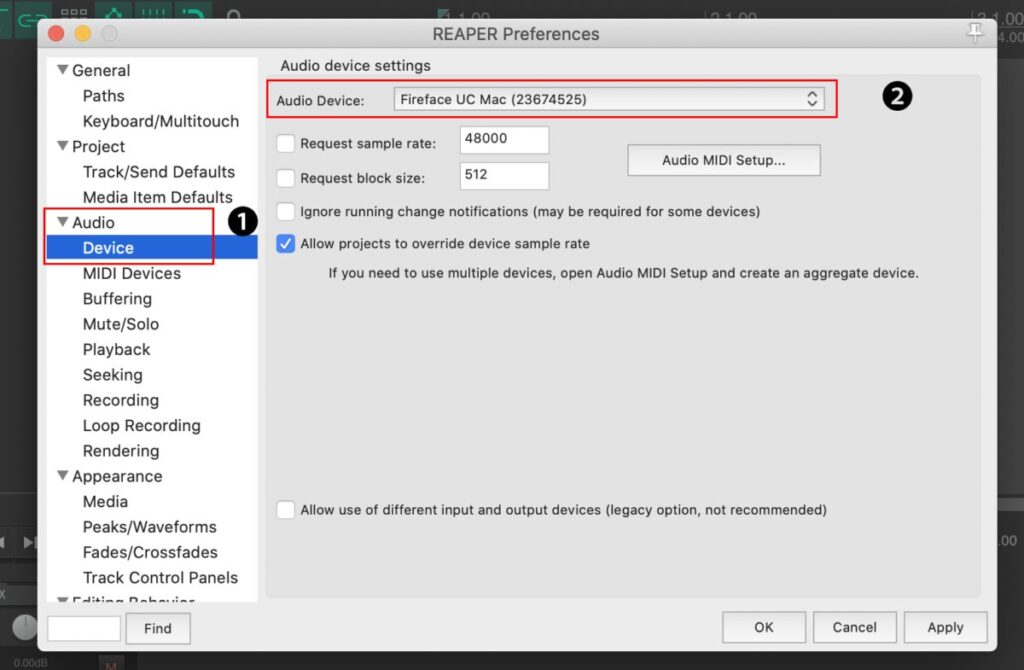Enable the Request block size checkbox
The height and width of the screenshot is (670, 1024).
[286, 179]
